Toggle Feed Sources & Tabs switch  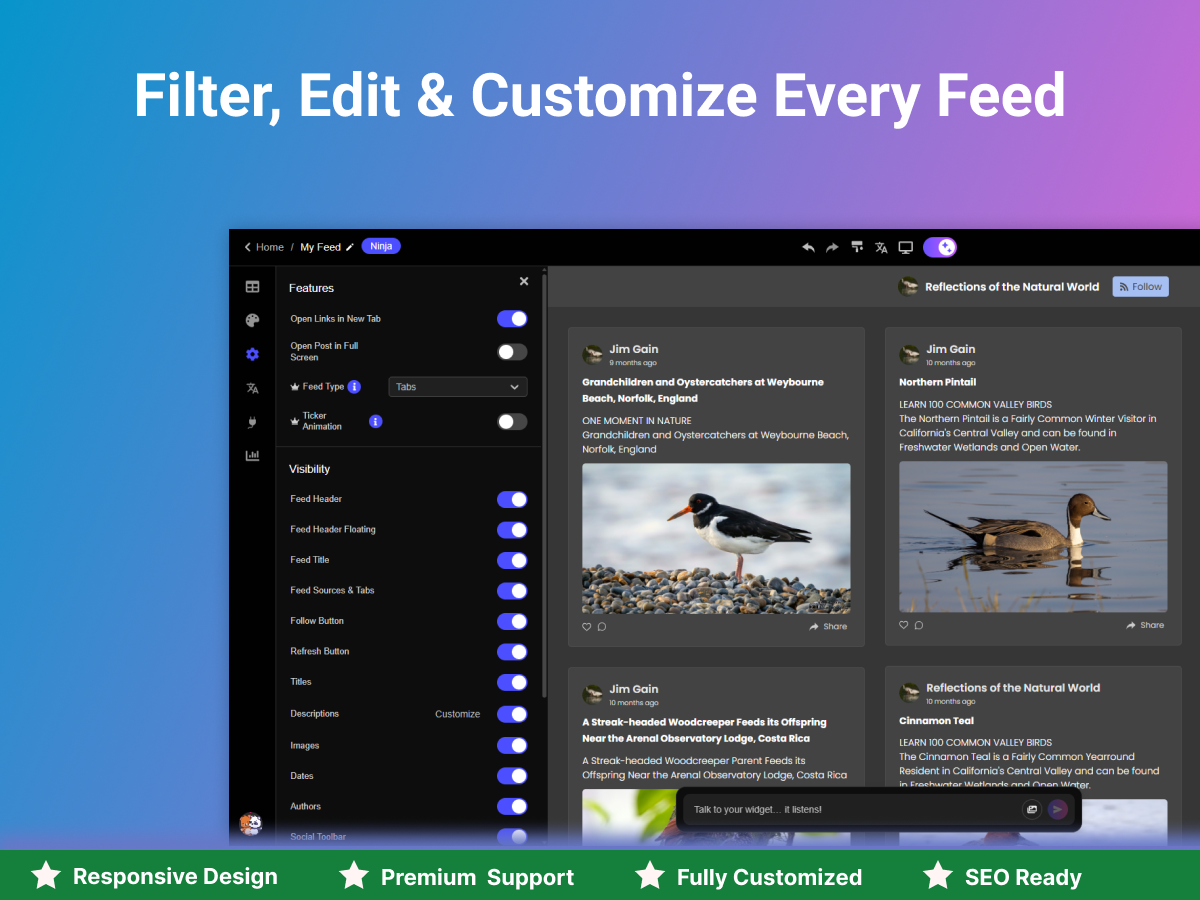pyautogui.click(x=512, y=591)
